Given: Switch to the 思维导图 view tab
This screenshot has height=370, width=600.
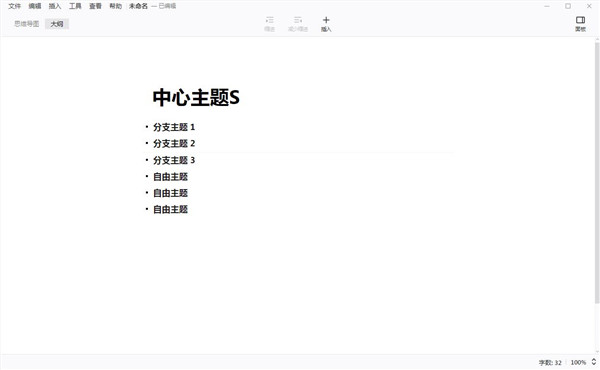Looking at the screenshot, I should coord(27,24).
